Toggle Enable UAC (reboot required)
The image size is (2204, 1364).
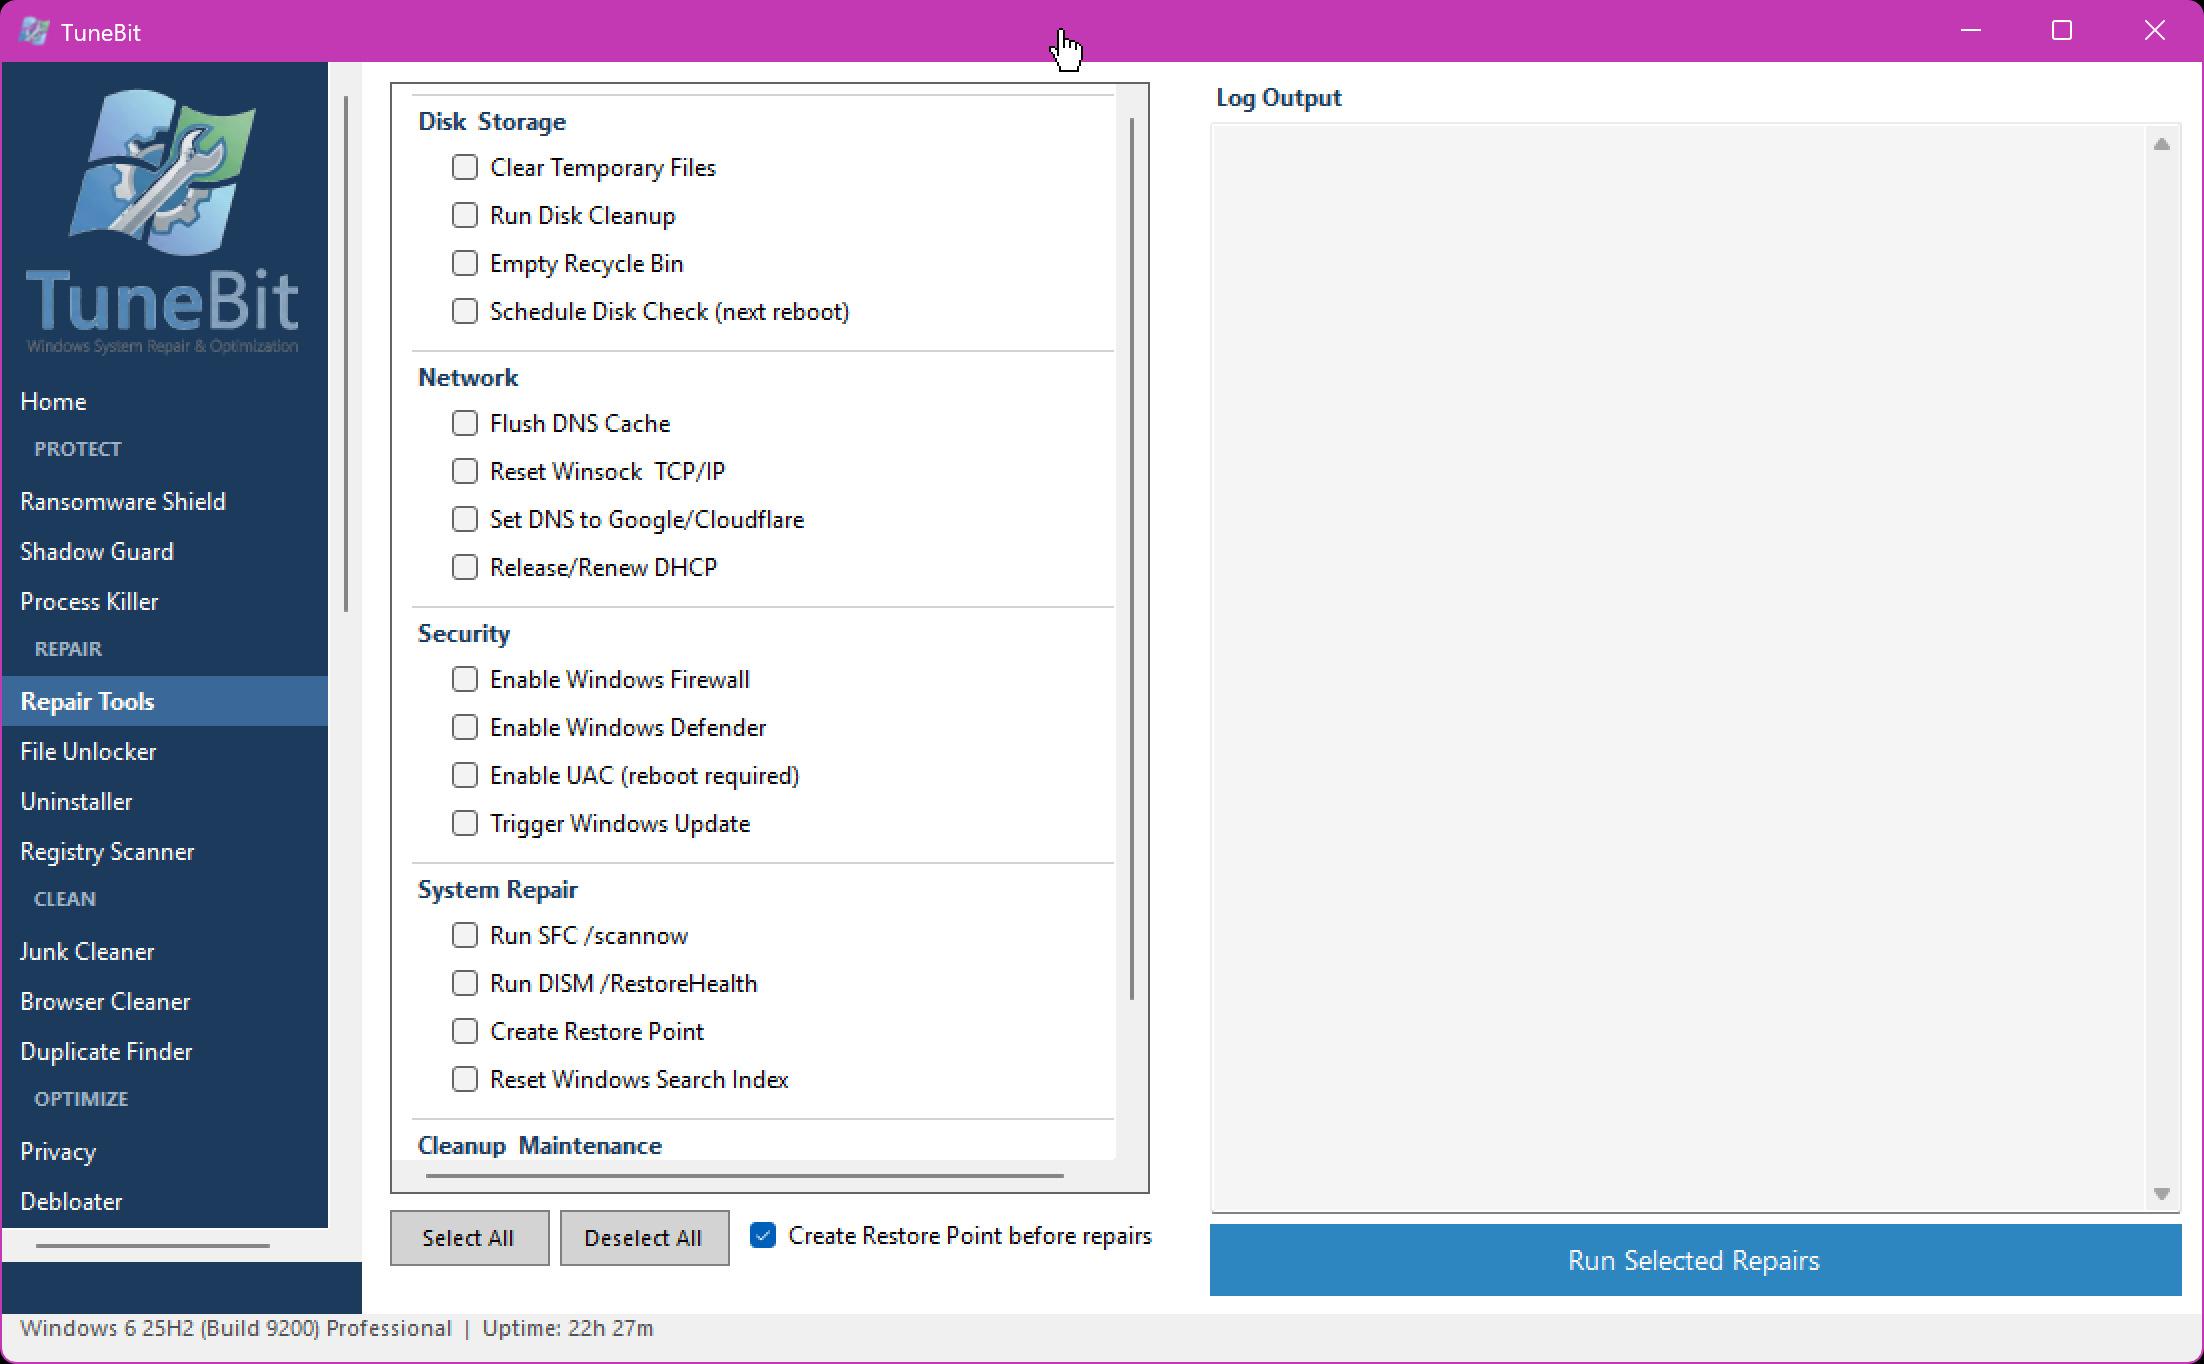tap(465, 775)
